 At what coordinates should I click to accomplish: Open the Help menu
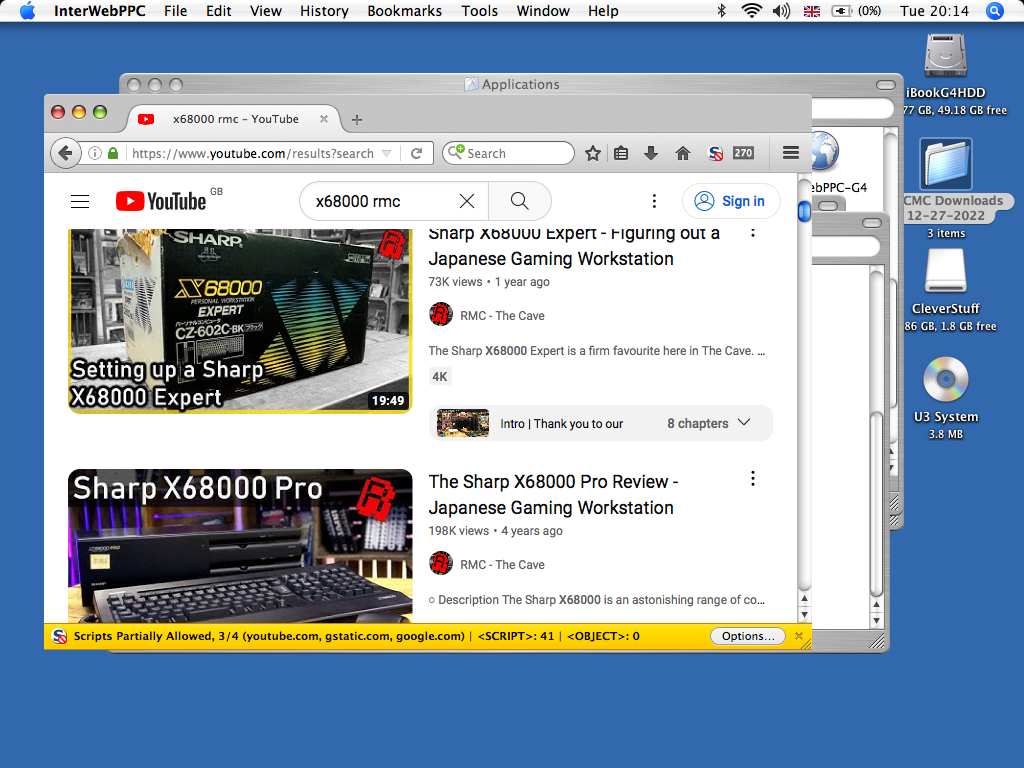(603, 11)
